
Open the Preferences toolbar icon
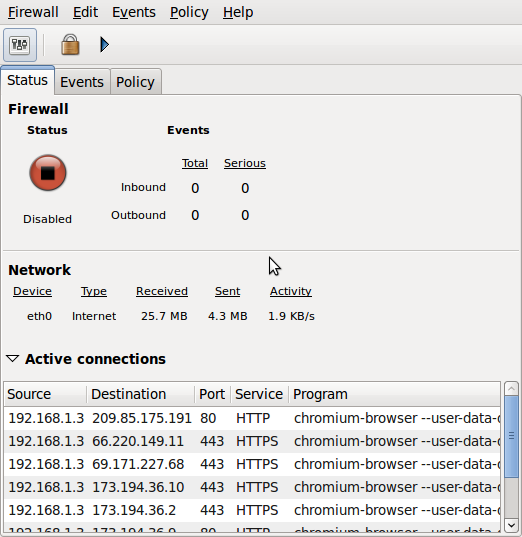20,45
